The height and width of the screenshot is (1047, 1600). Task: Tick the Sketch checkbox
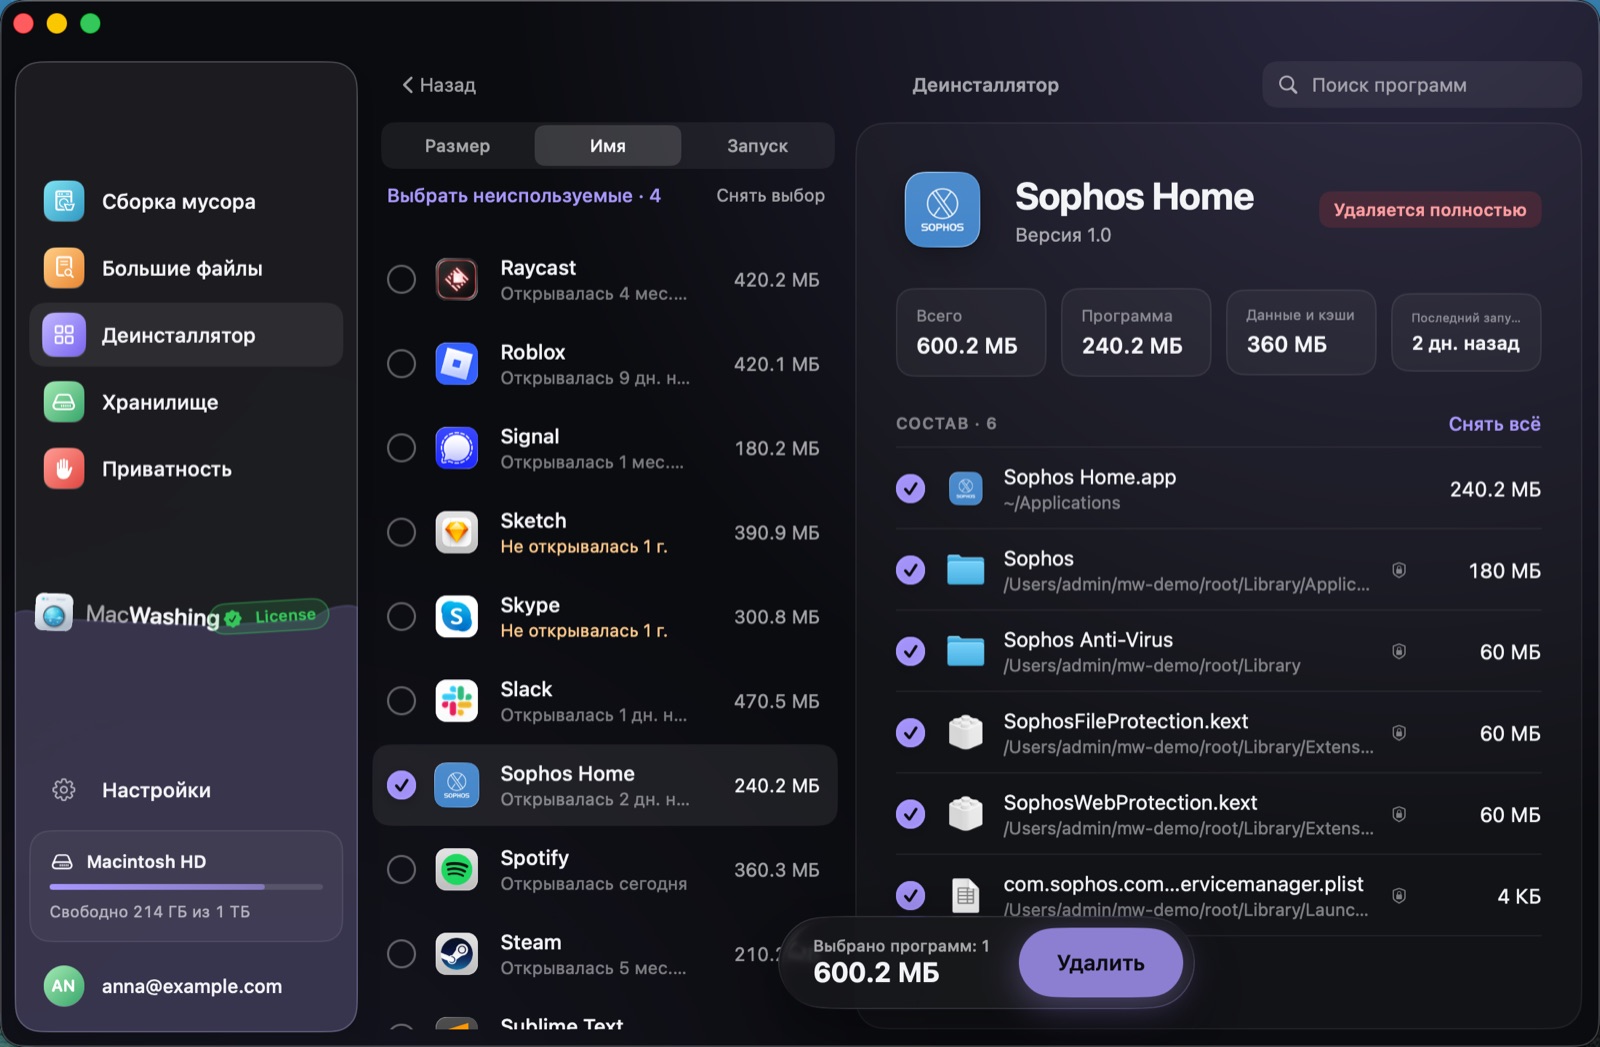(x=402, y=533)
